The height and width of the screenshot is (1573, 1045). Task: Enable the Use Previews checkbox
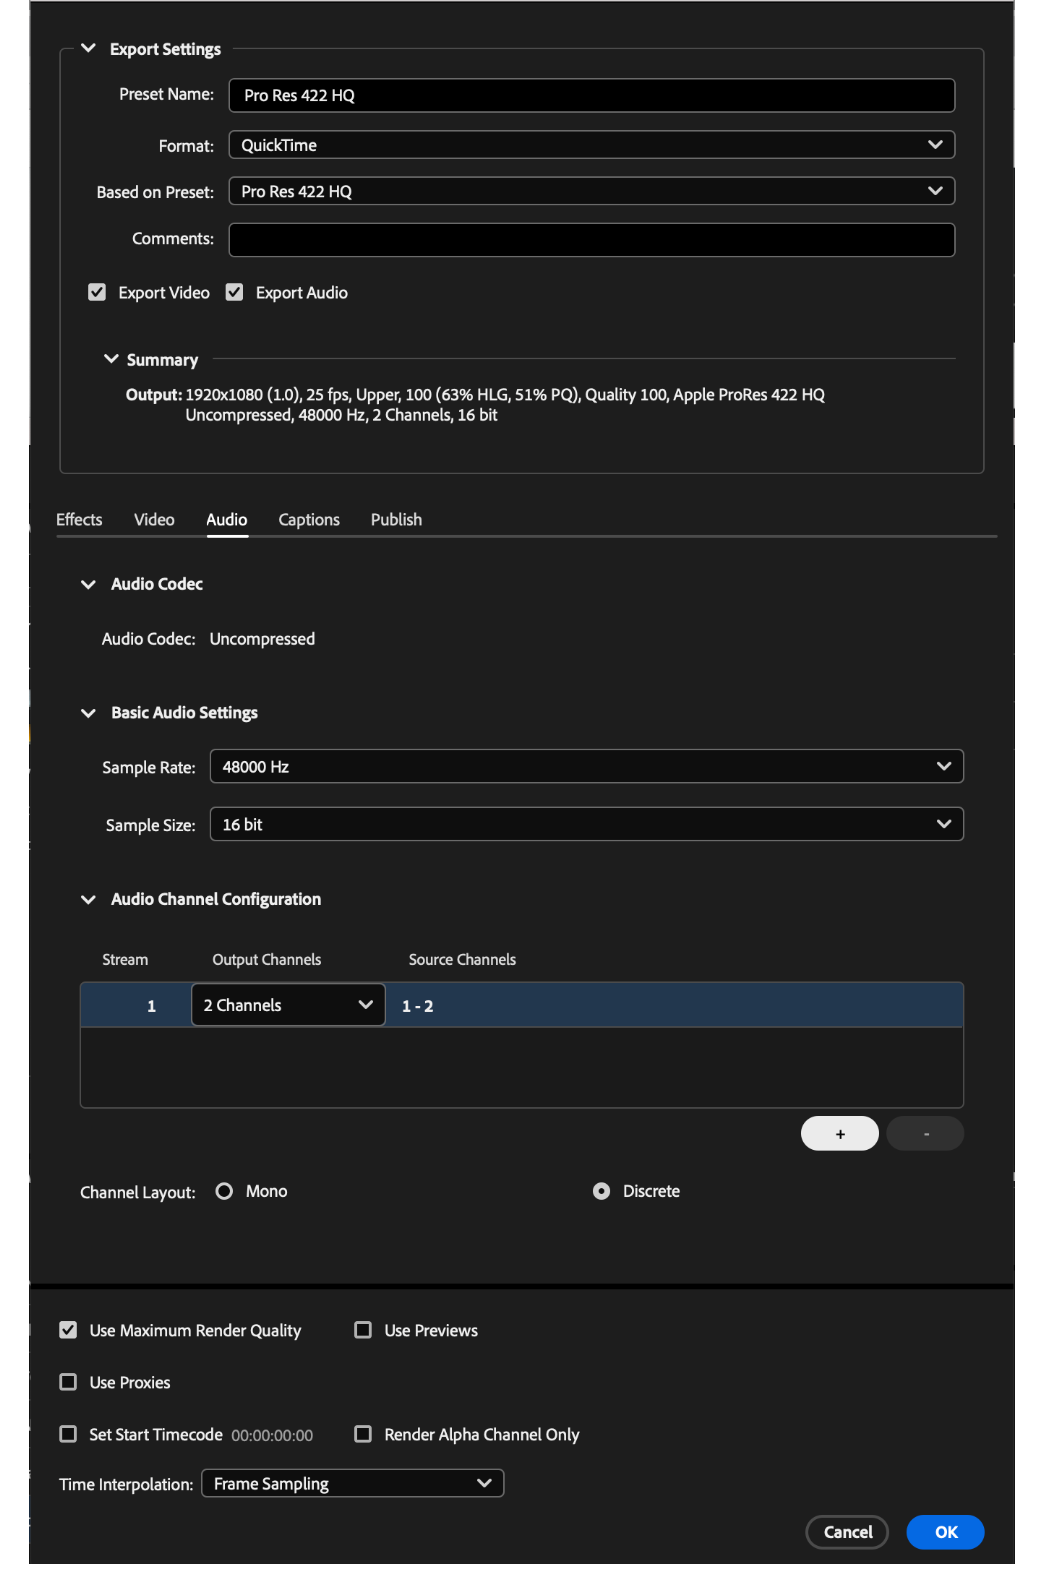point(363,1330)
